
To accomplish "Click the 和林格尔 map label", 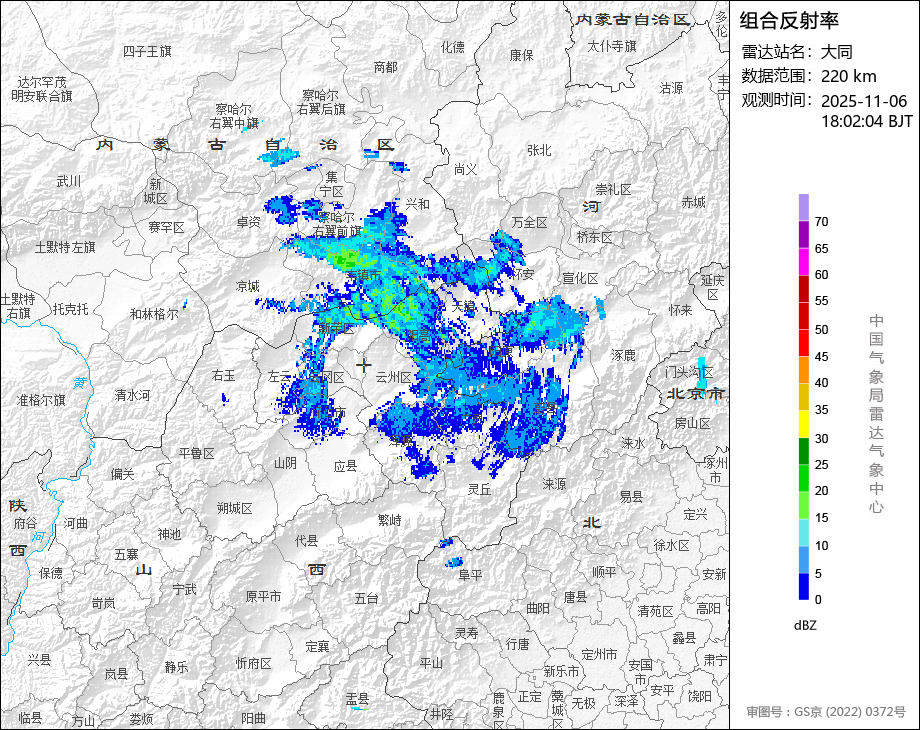I will coord(154,315).
